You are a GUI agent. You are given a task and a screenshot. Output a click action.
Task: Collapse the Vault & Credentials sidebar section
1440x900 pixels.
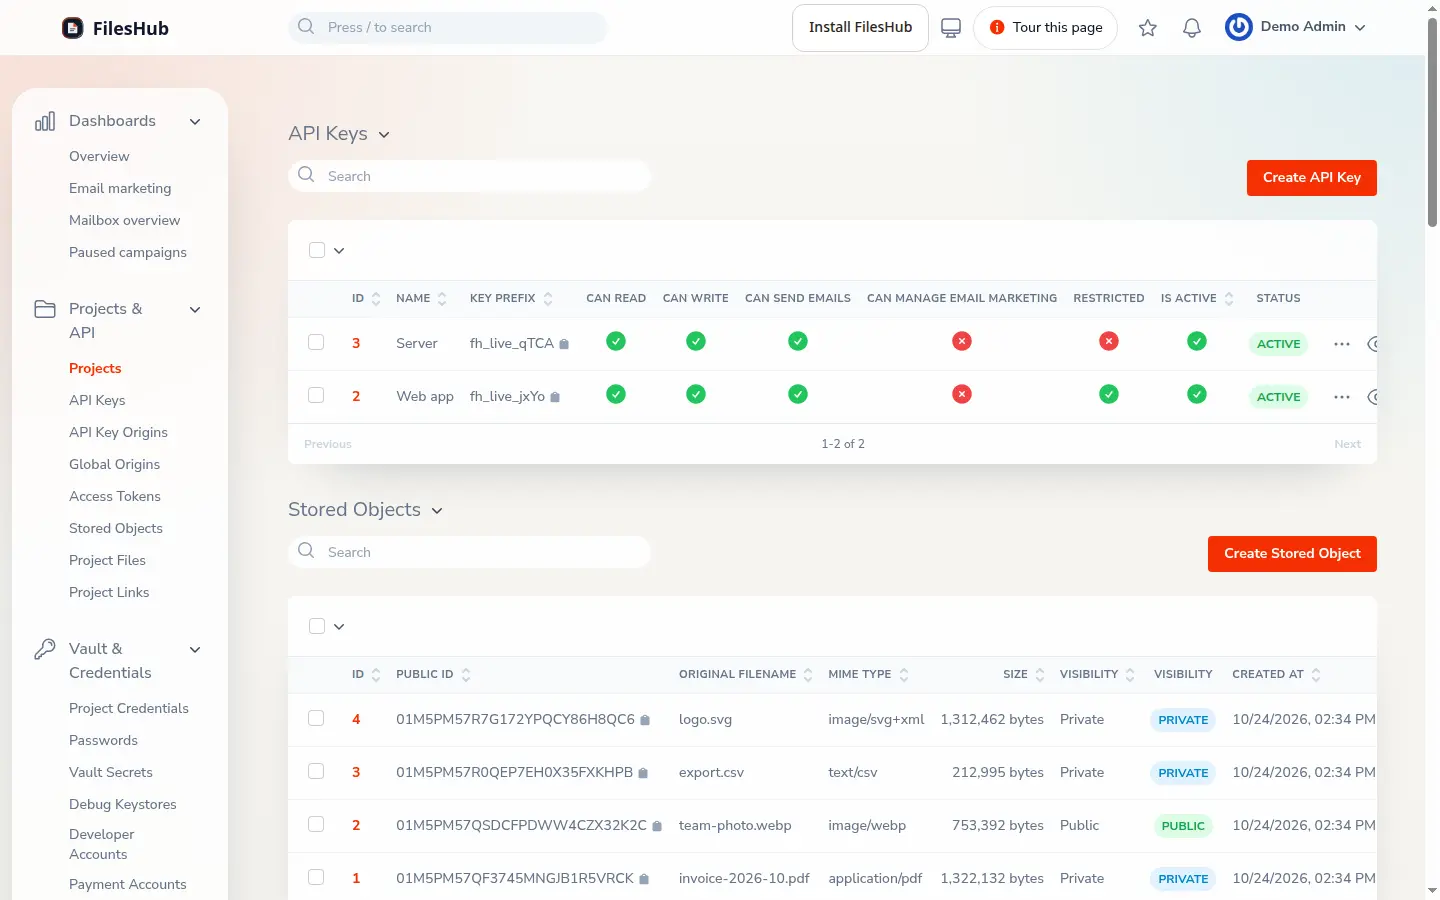click(x=195, y=650)
